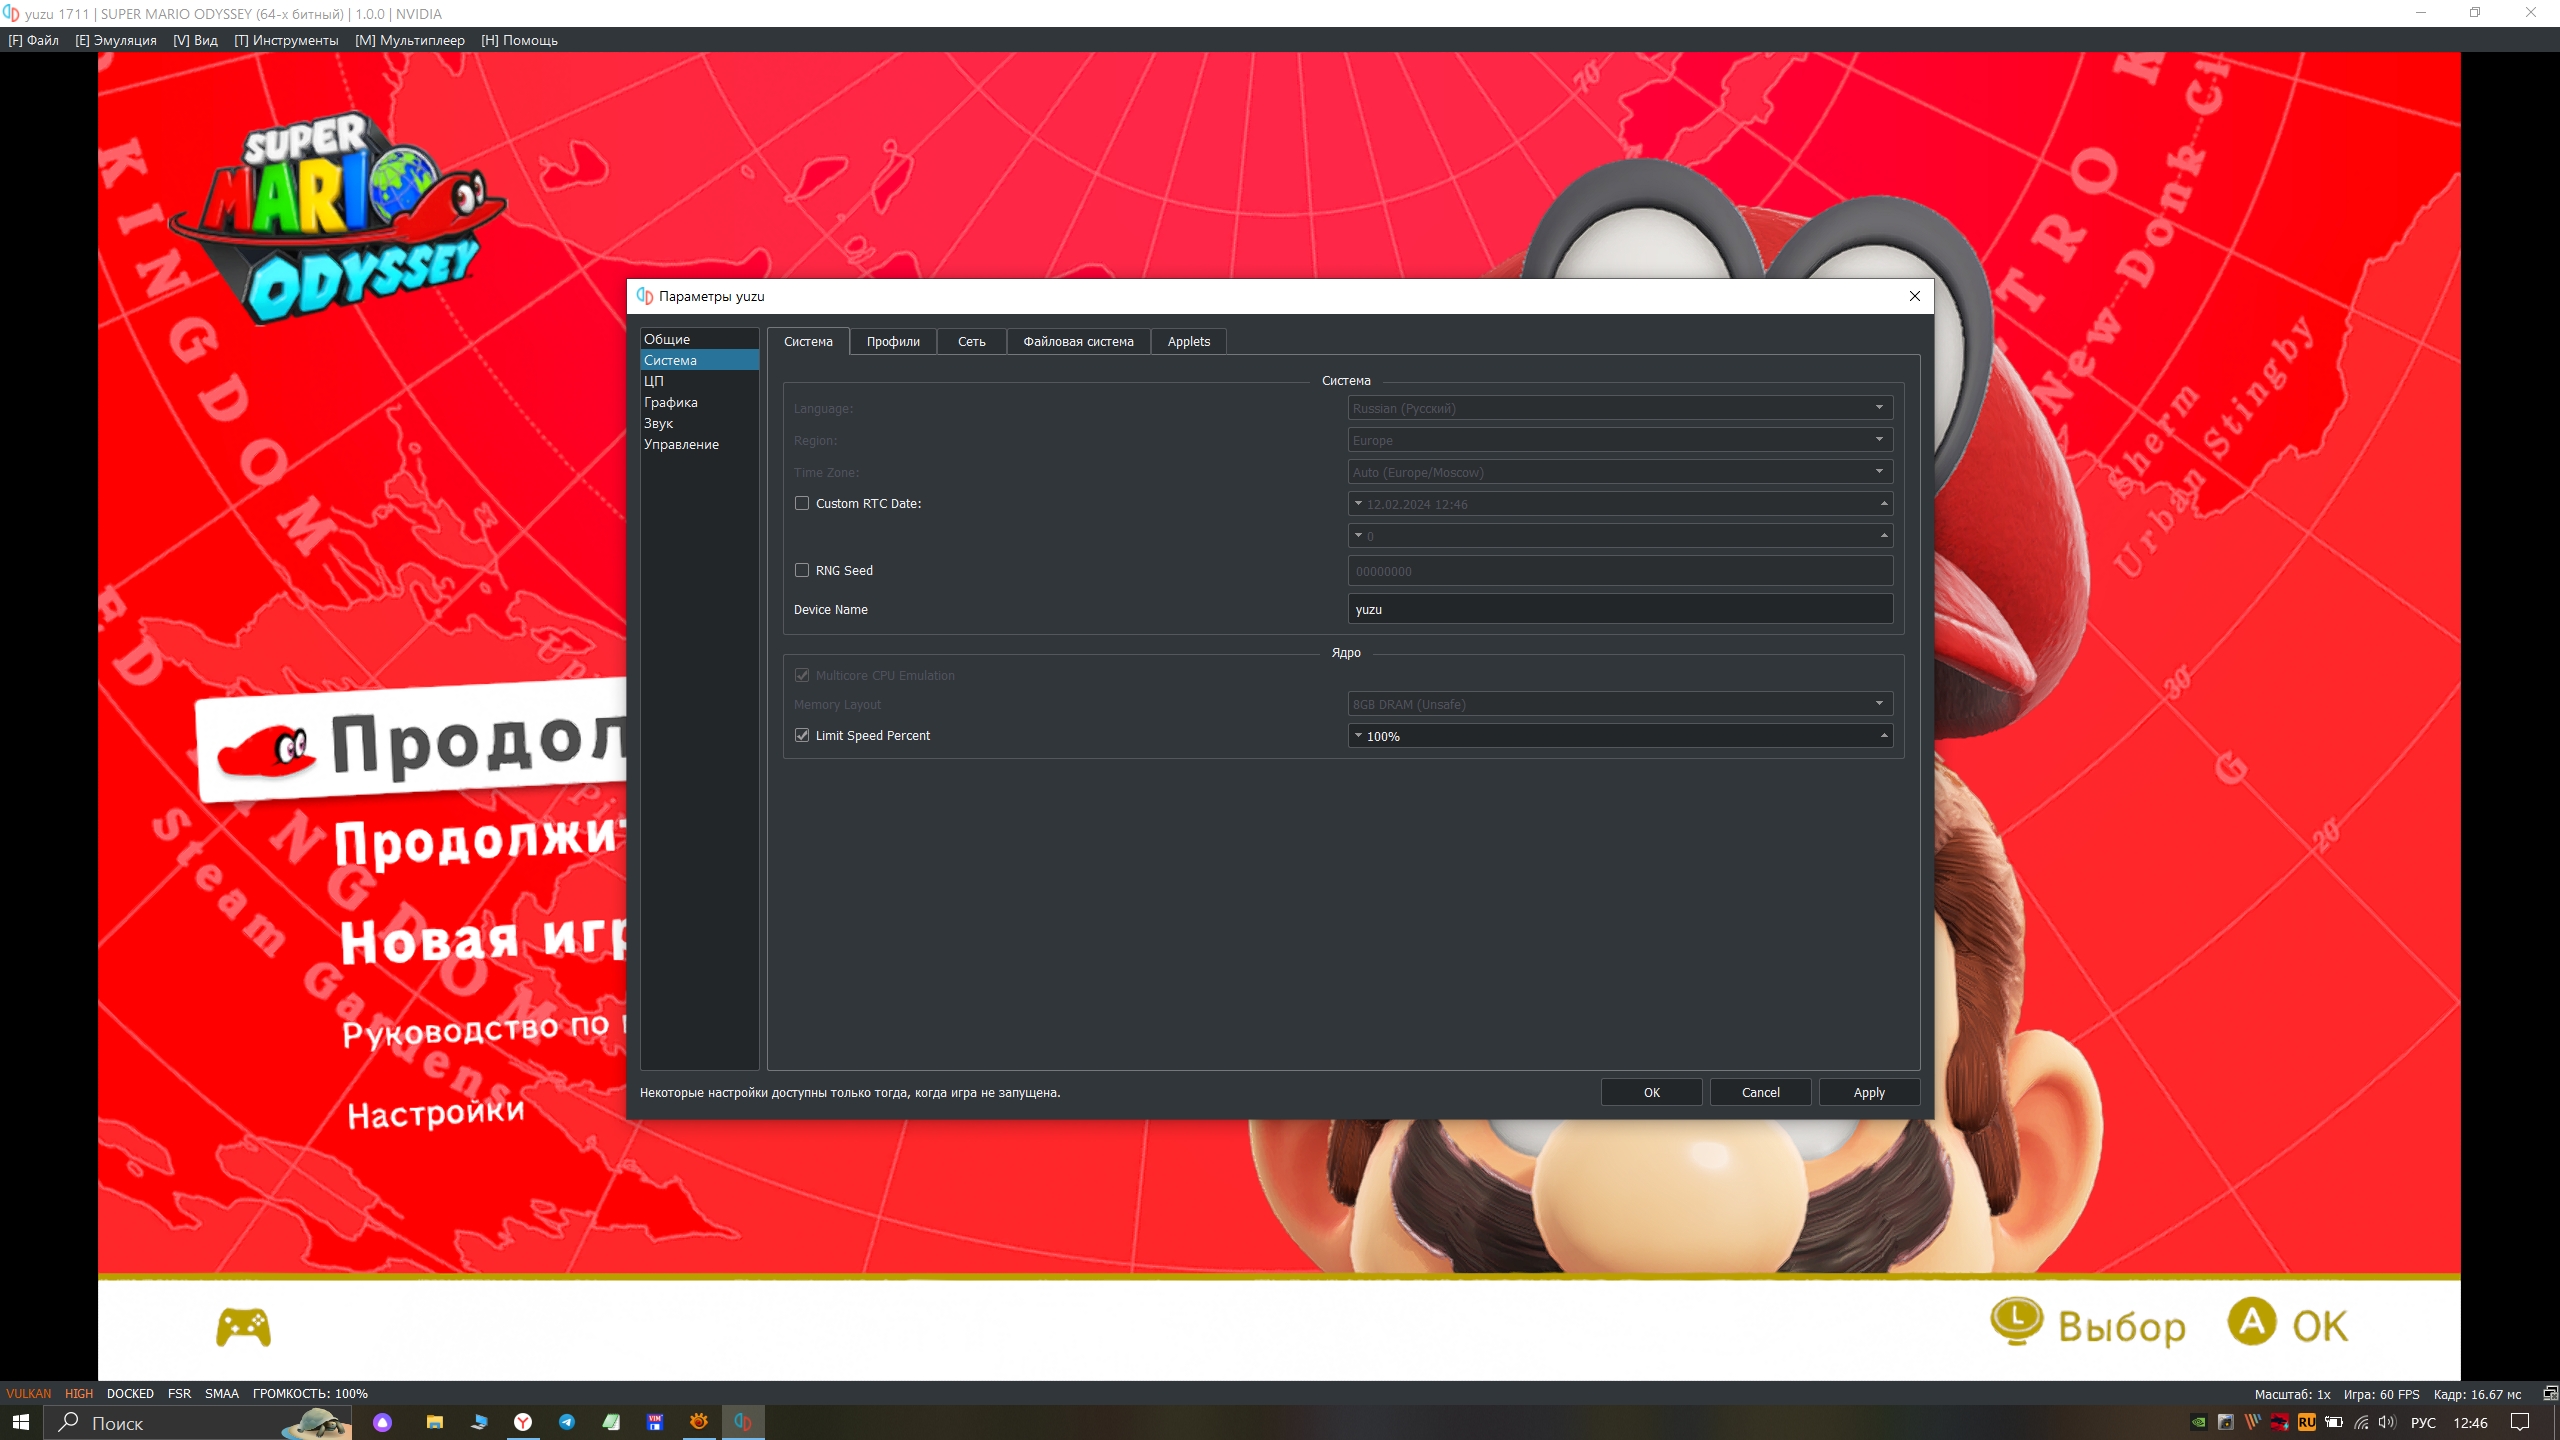This screenshot has width=2560, height=1440.
Task: Switch to the Профили tab
Action: tap(893, 341)
